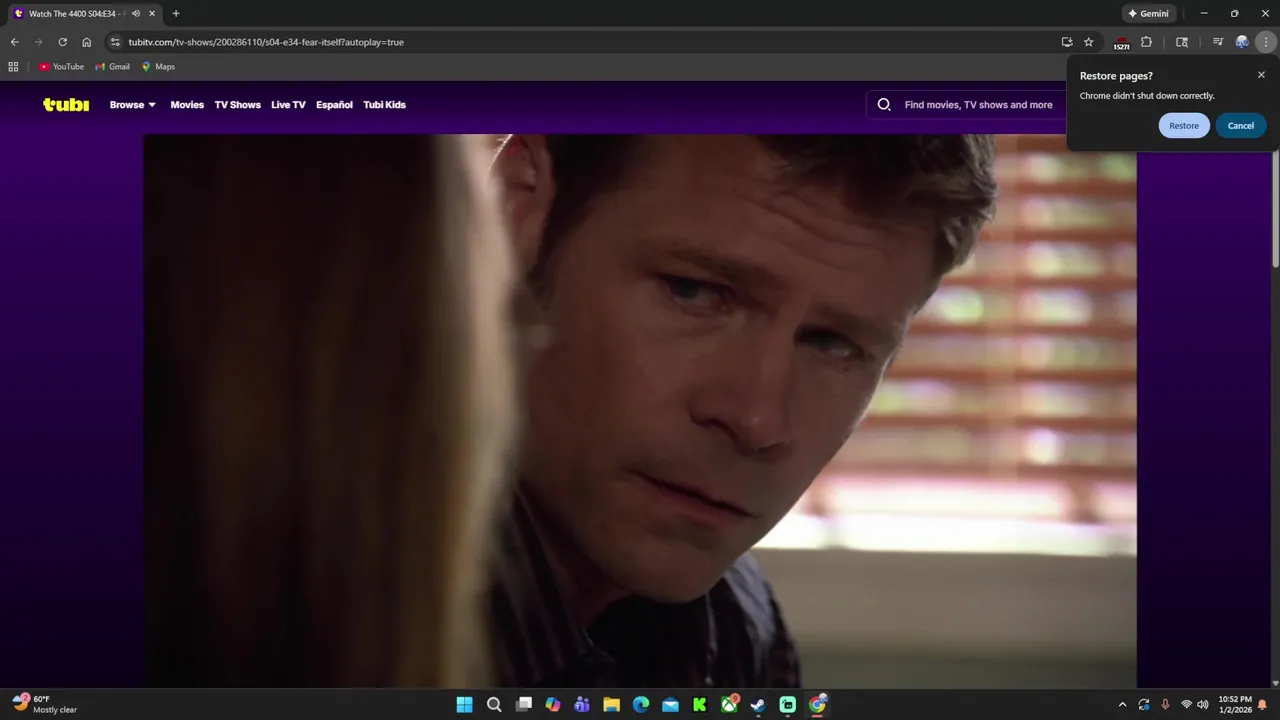This screenshot has height=720, width=1280.
Task: Mute the tab via its audio icon
Action: pos(136,14)
